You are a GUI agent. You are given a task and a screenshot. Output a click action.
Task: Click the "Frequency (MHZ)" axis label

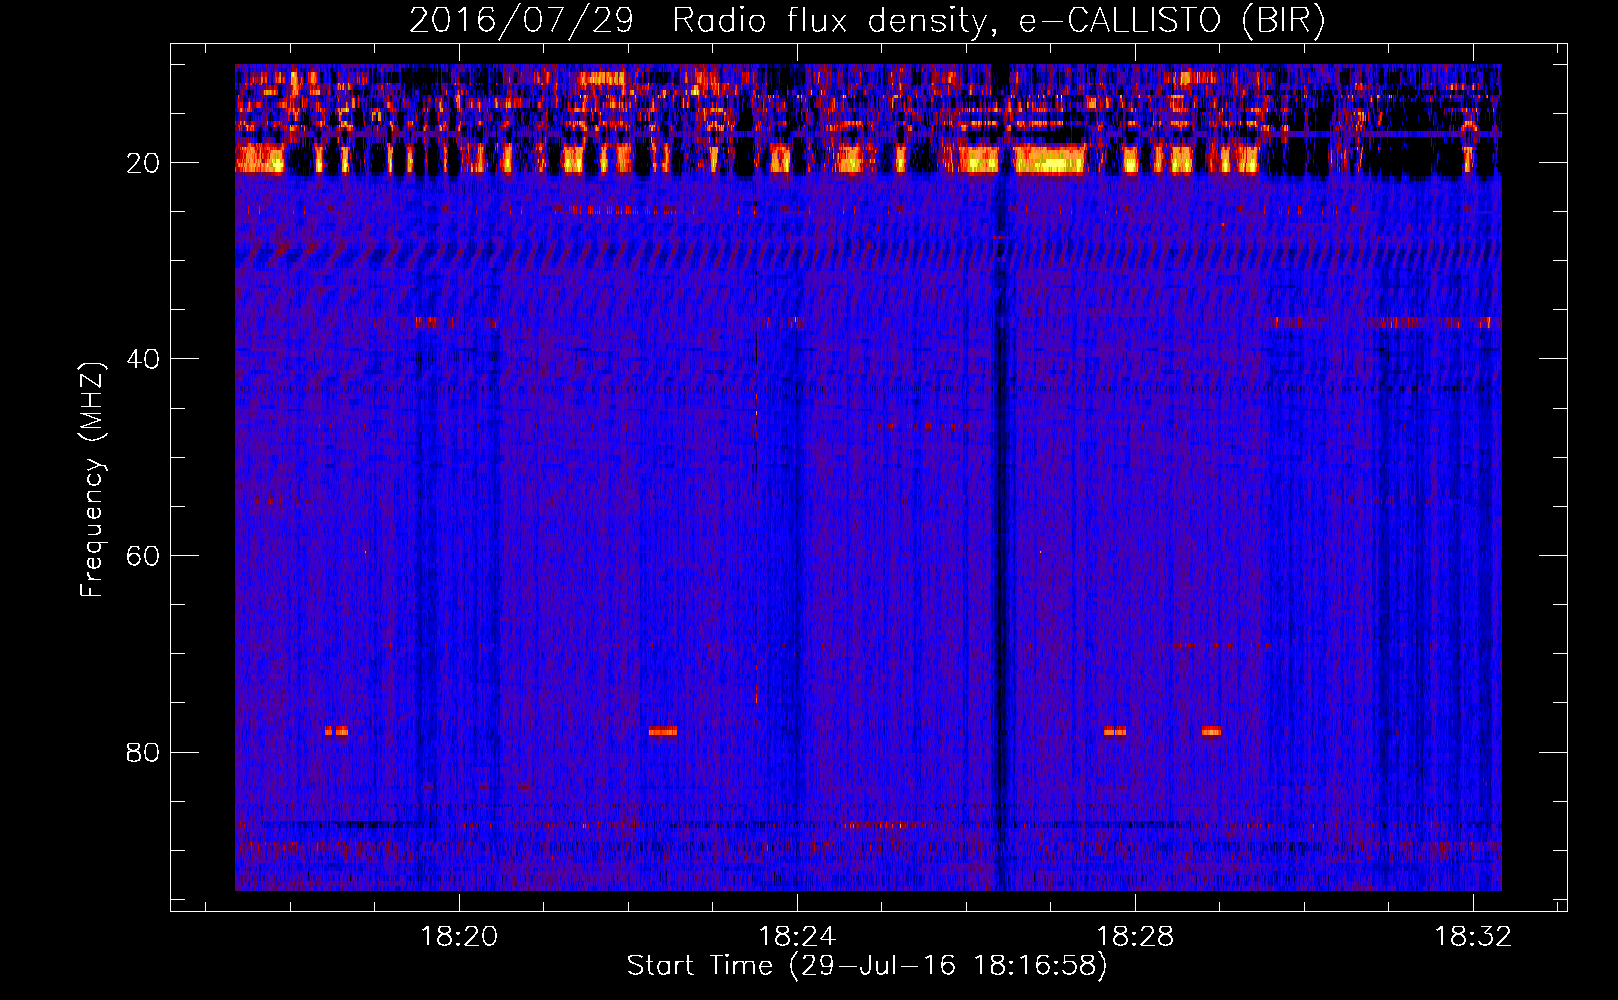(x=92, y=480)
